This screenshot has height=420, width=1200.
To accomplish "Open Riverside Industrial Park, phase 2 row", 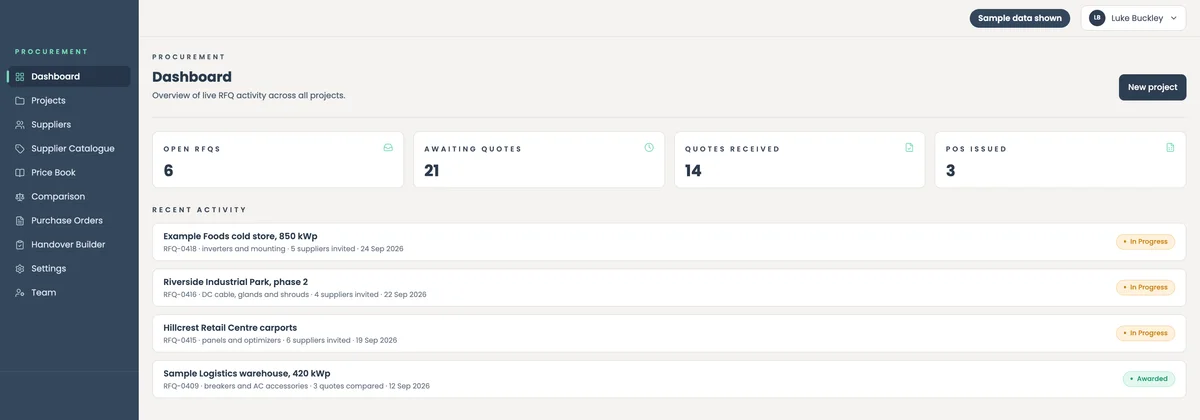I will 669,288.
